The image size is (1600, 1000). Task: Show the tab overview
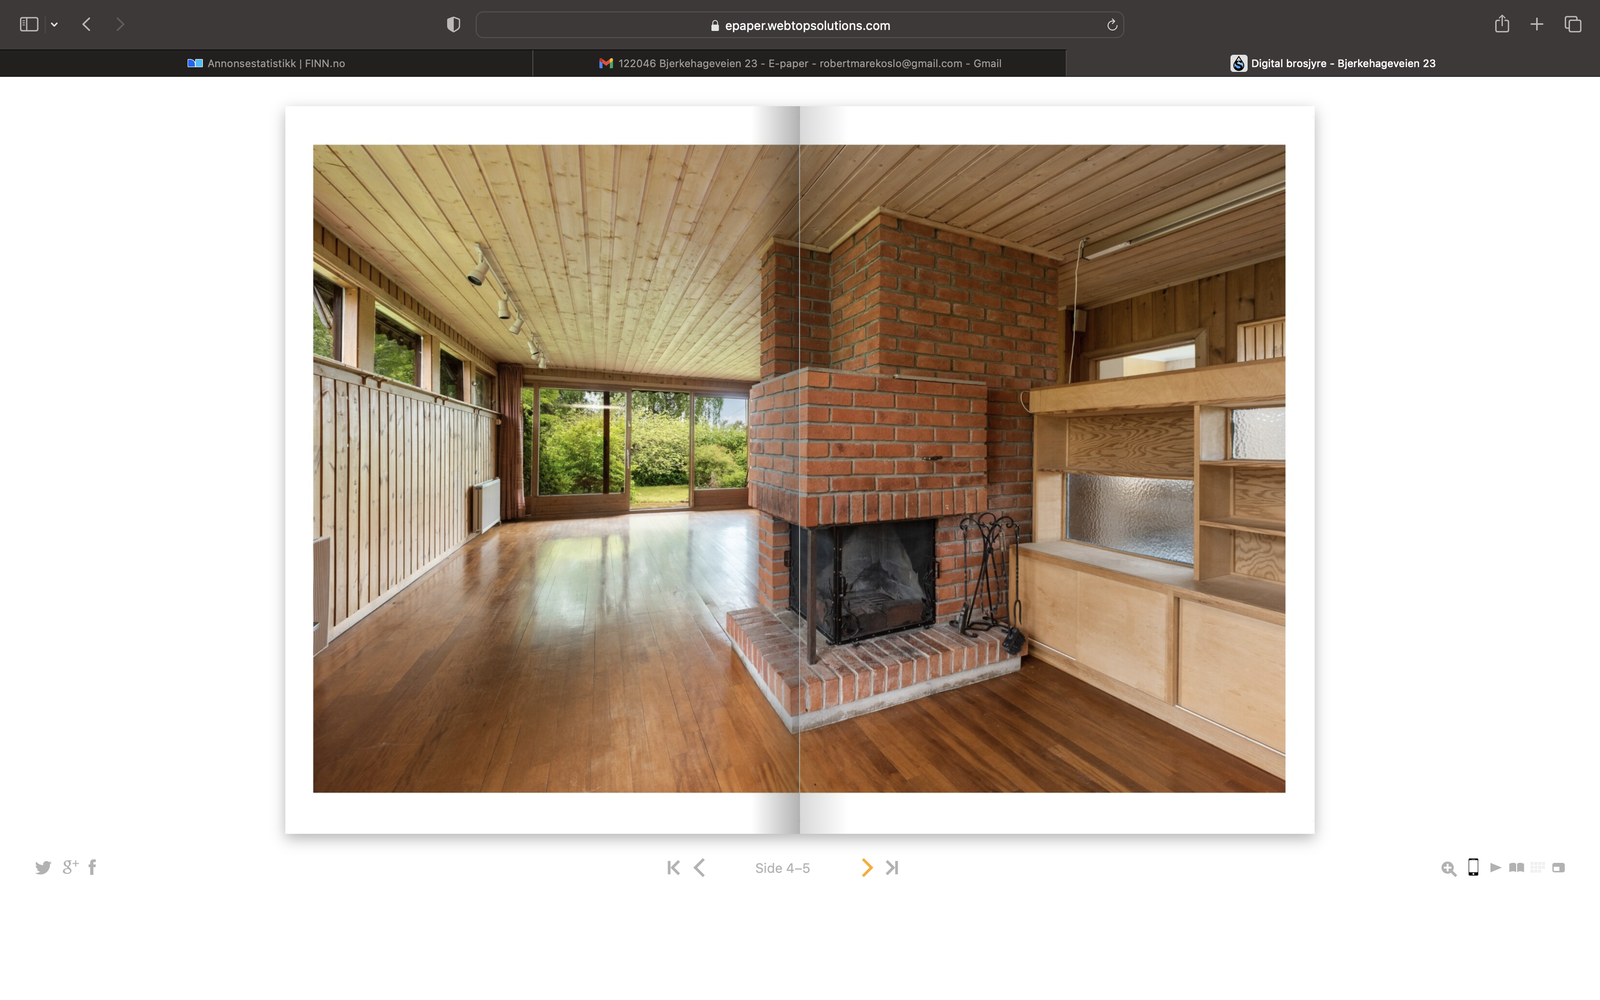1573,24
